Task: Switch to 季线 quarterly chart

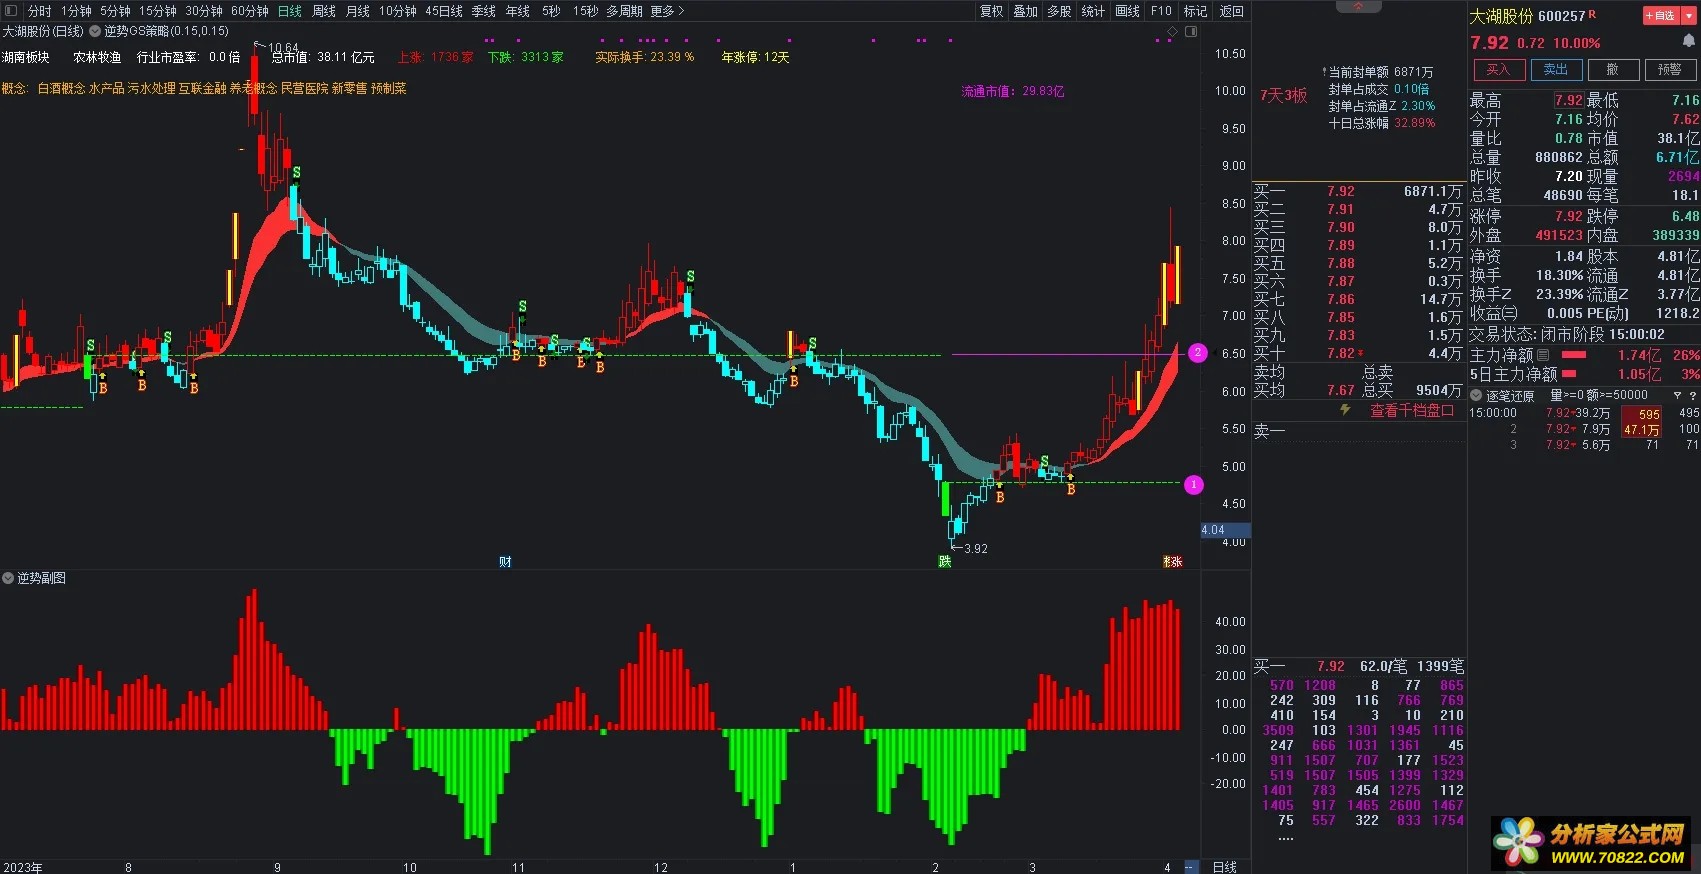Action: [484, 11]
